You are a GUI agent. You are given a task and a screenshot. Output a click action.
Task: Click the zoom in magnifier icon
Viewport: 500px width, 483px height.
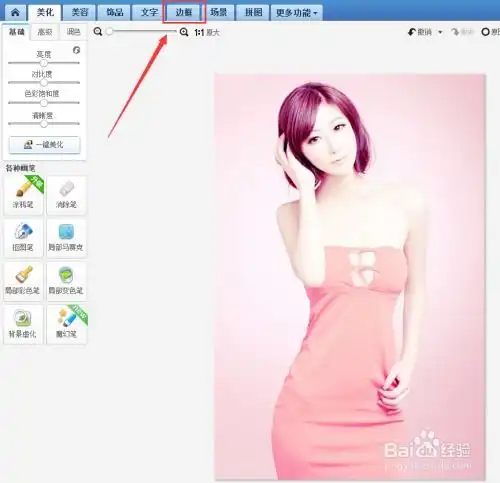click(x=184, y=32)
